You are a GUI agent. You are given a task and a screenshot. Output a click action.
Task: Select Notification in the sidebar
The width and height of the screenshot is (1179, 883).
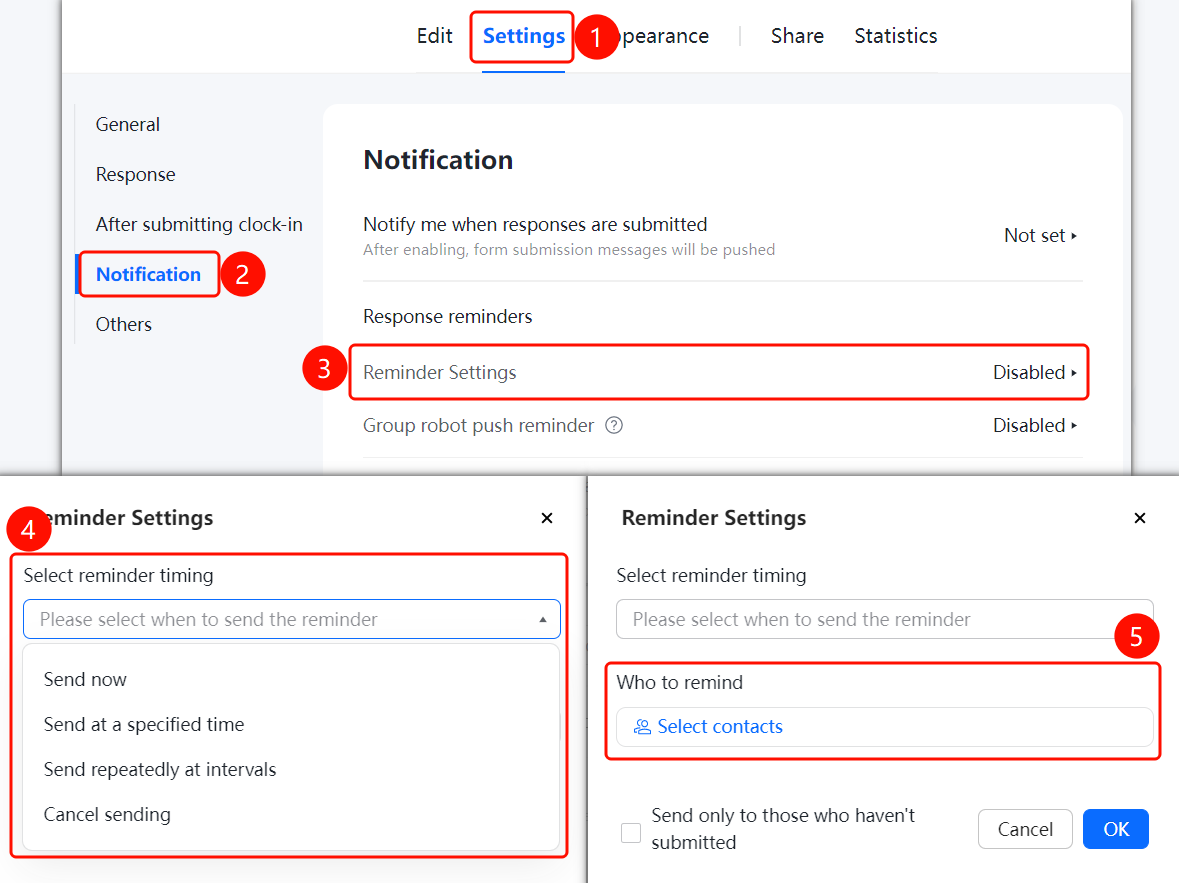[x=148, y=275]
